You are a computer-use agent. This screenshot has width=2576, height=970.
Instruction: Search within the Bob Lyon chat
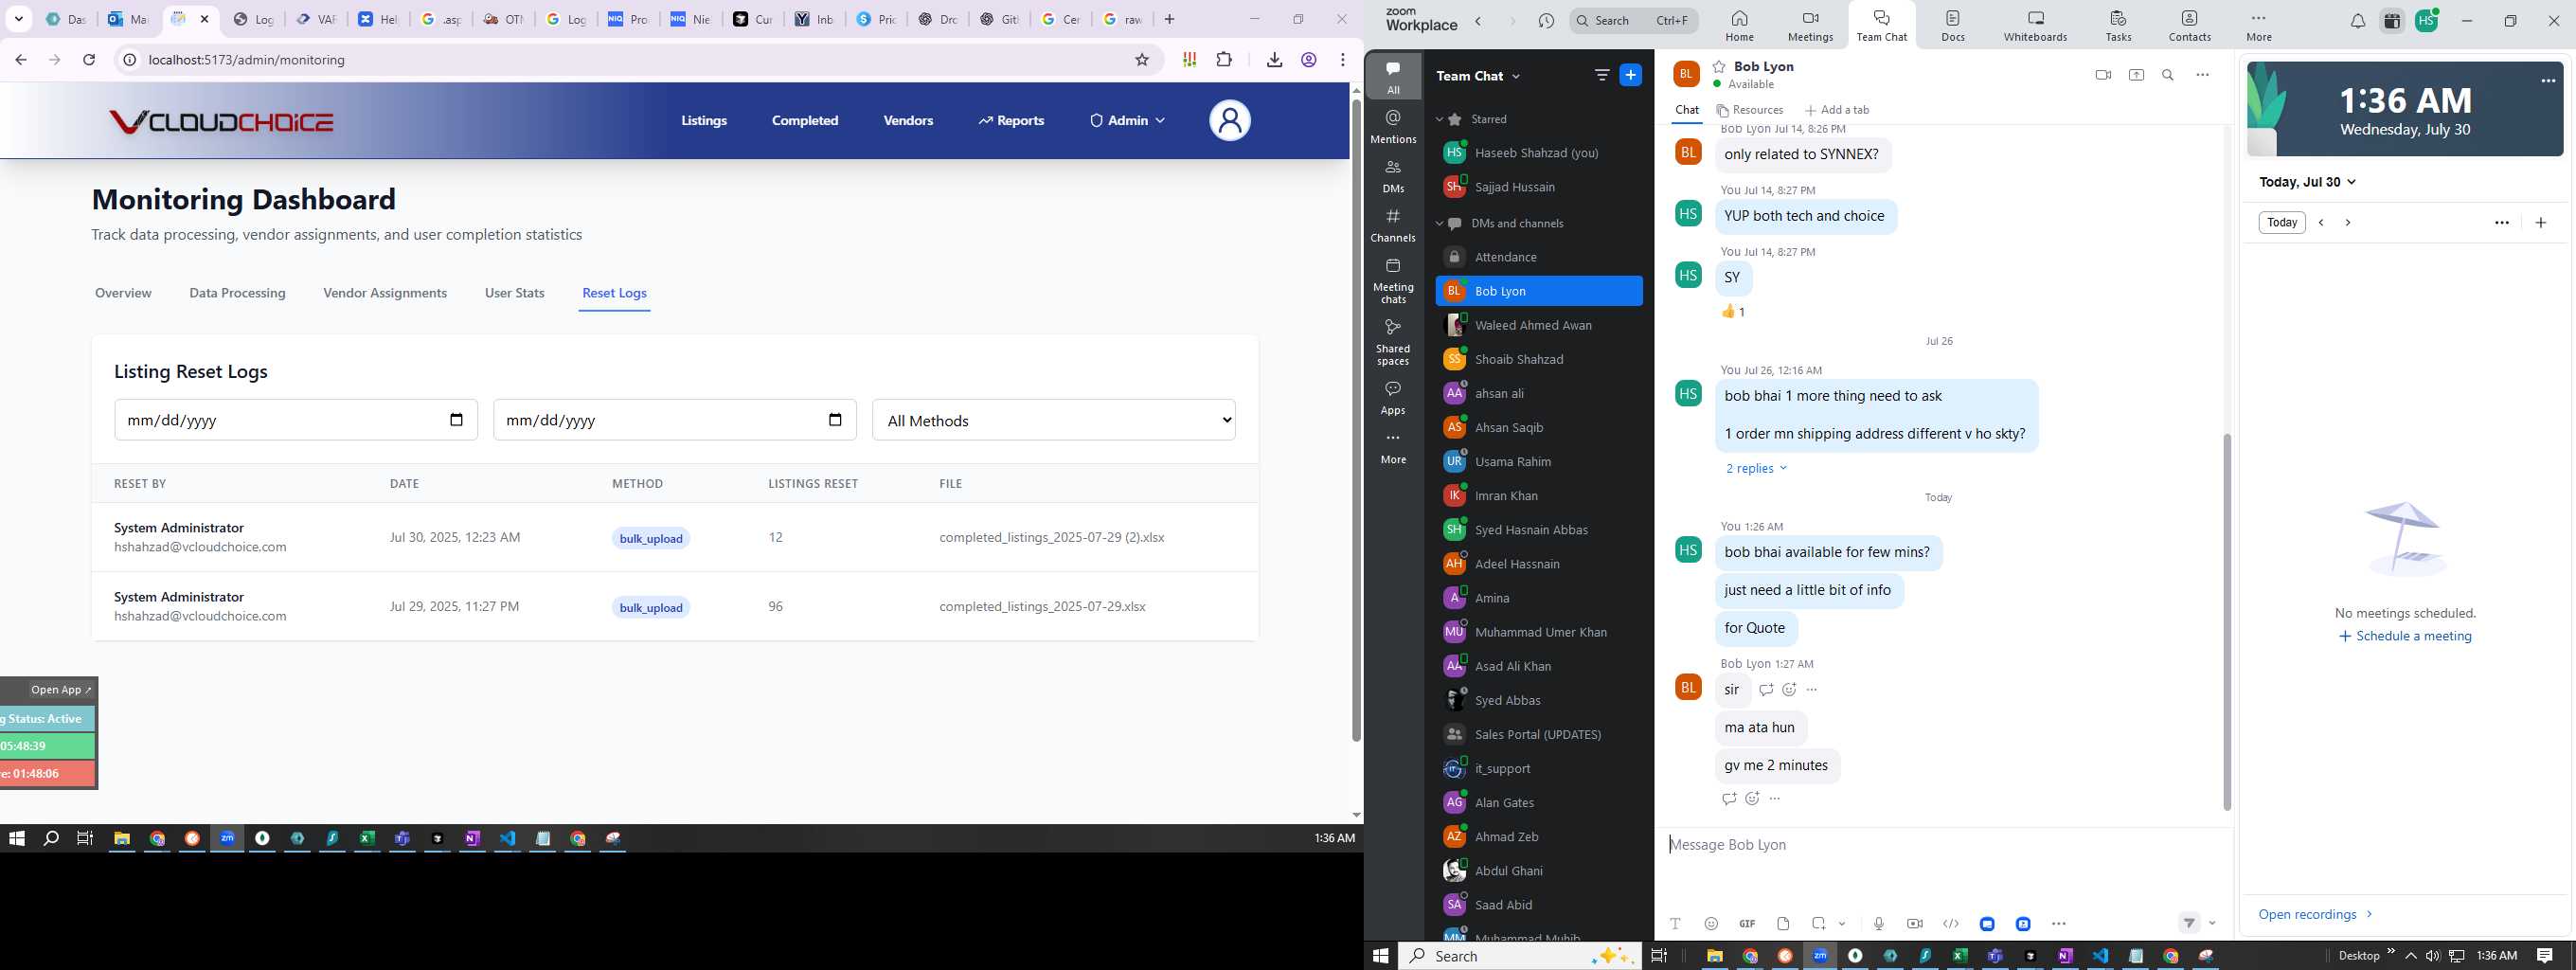click(2168, 75)
